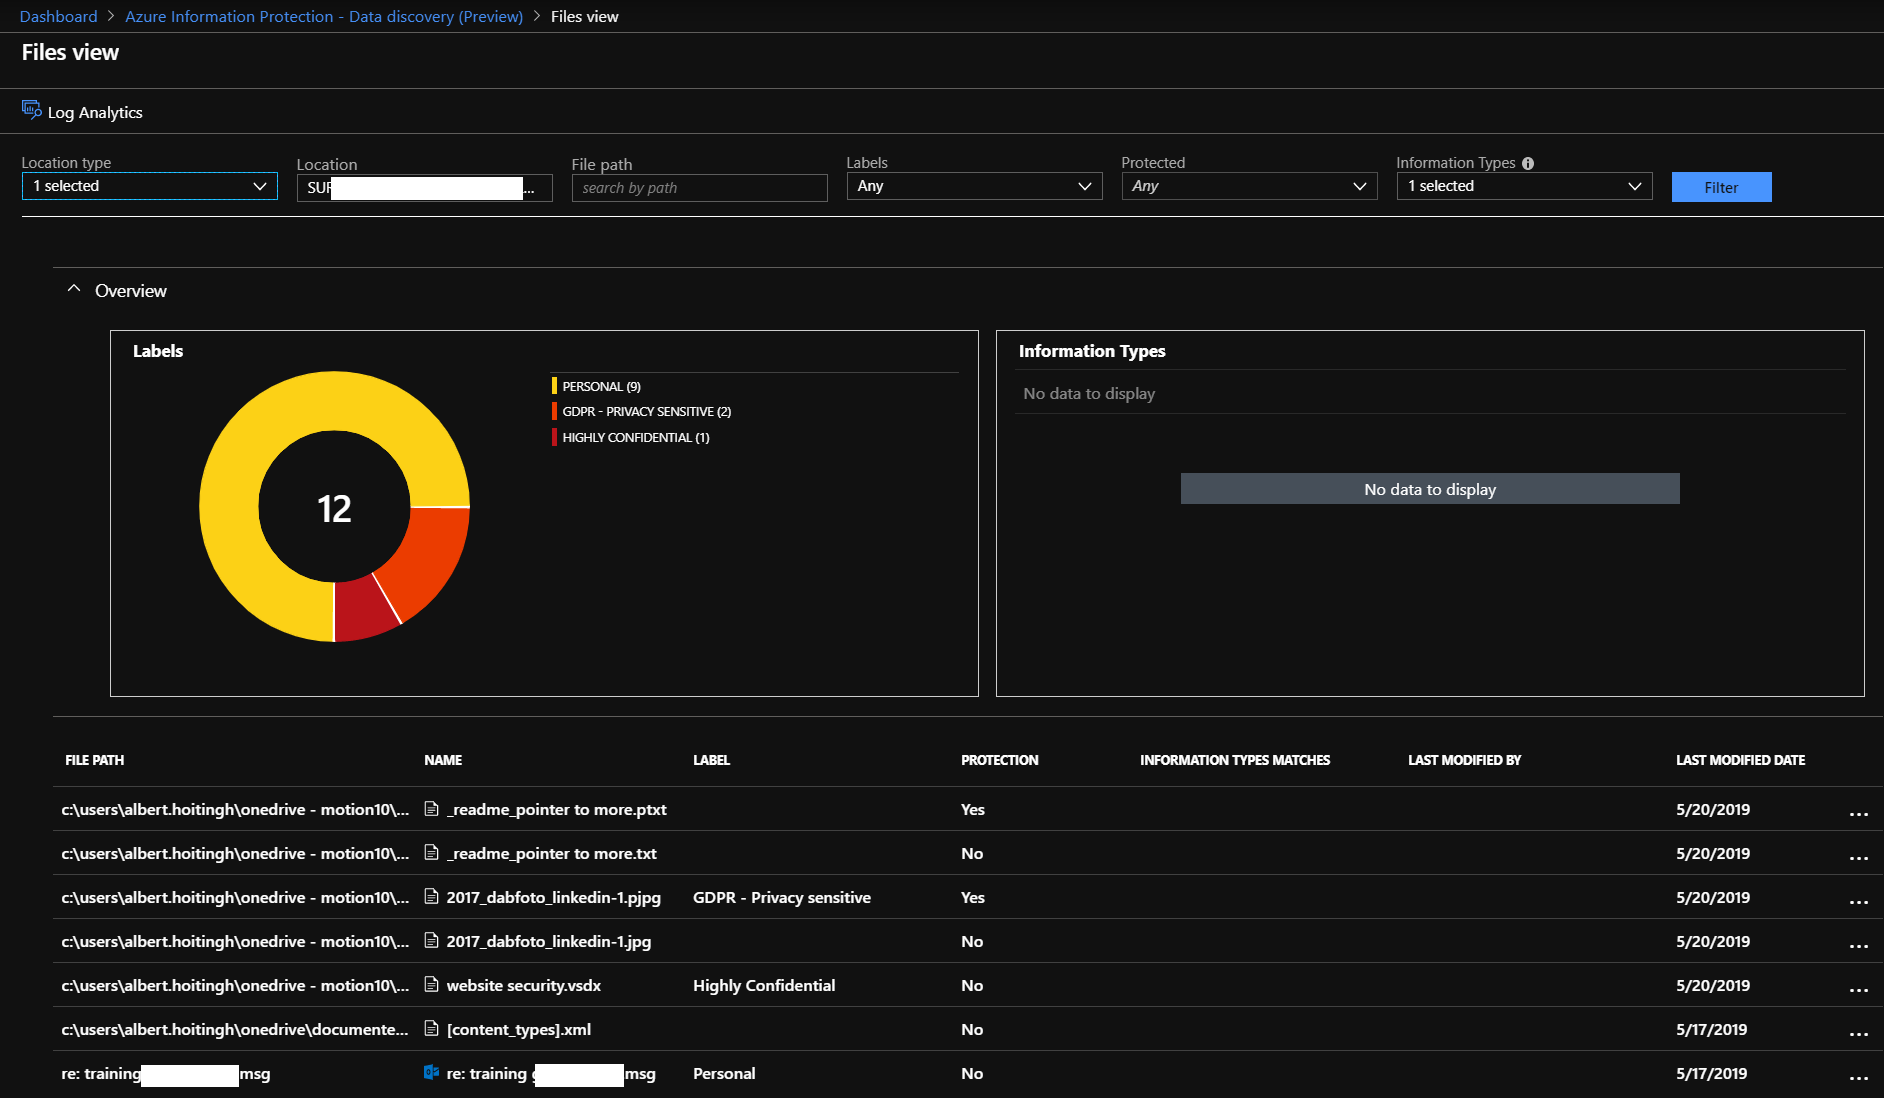Click the Information Types info icon
1884x1098 pixels.
pos(1527,164)
